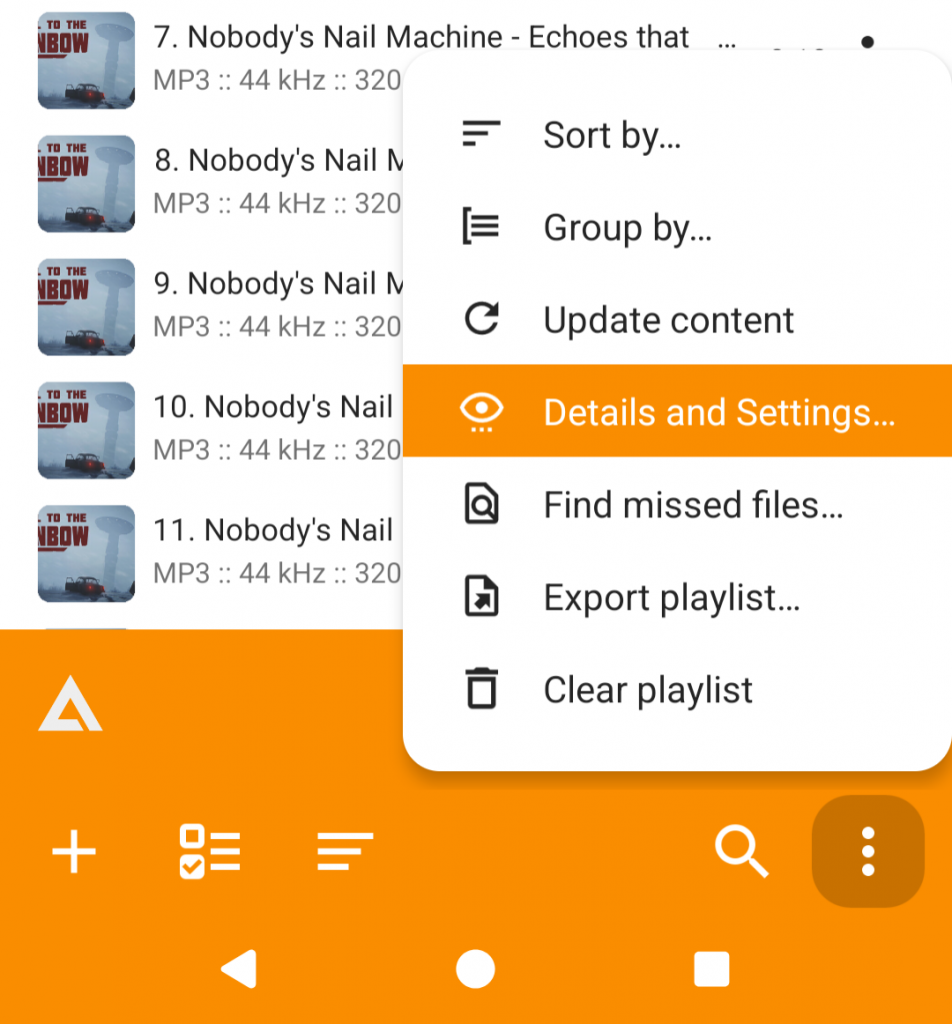Click the trash icon beside Clear playlist
Image resolution: width=952 pixels, height=1024 pixels.
point(482,690)
